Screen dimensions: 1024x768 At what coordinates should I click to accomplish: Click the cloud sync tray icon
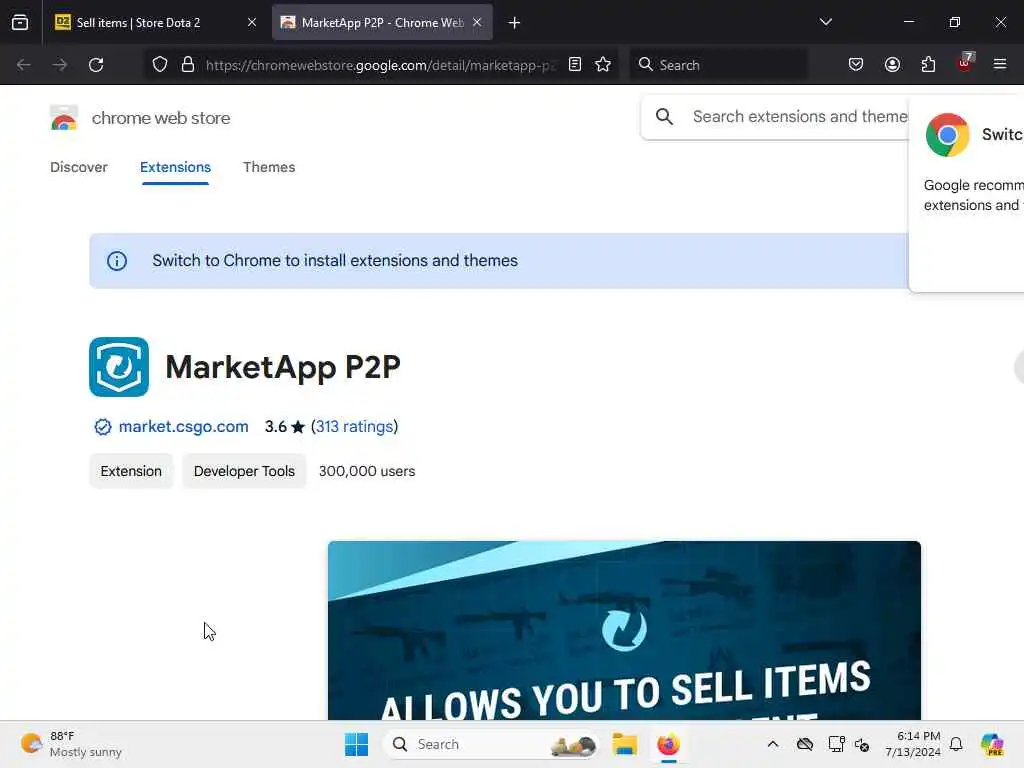pos(805,744)
